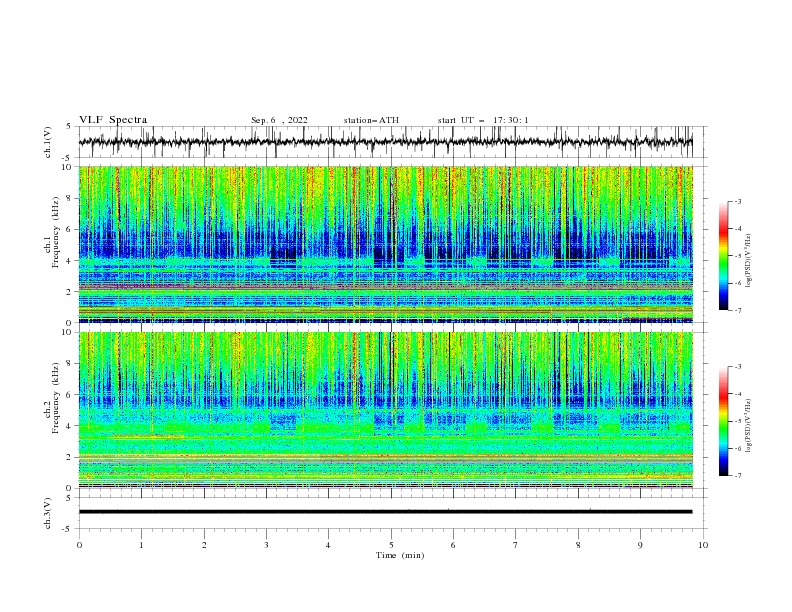Click the "Time (min)" axis label
The image size is (792, 612).
[x=400, y=555]
